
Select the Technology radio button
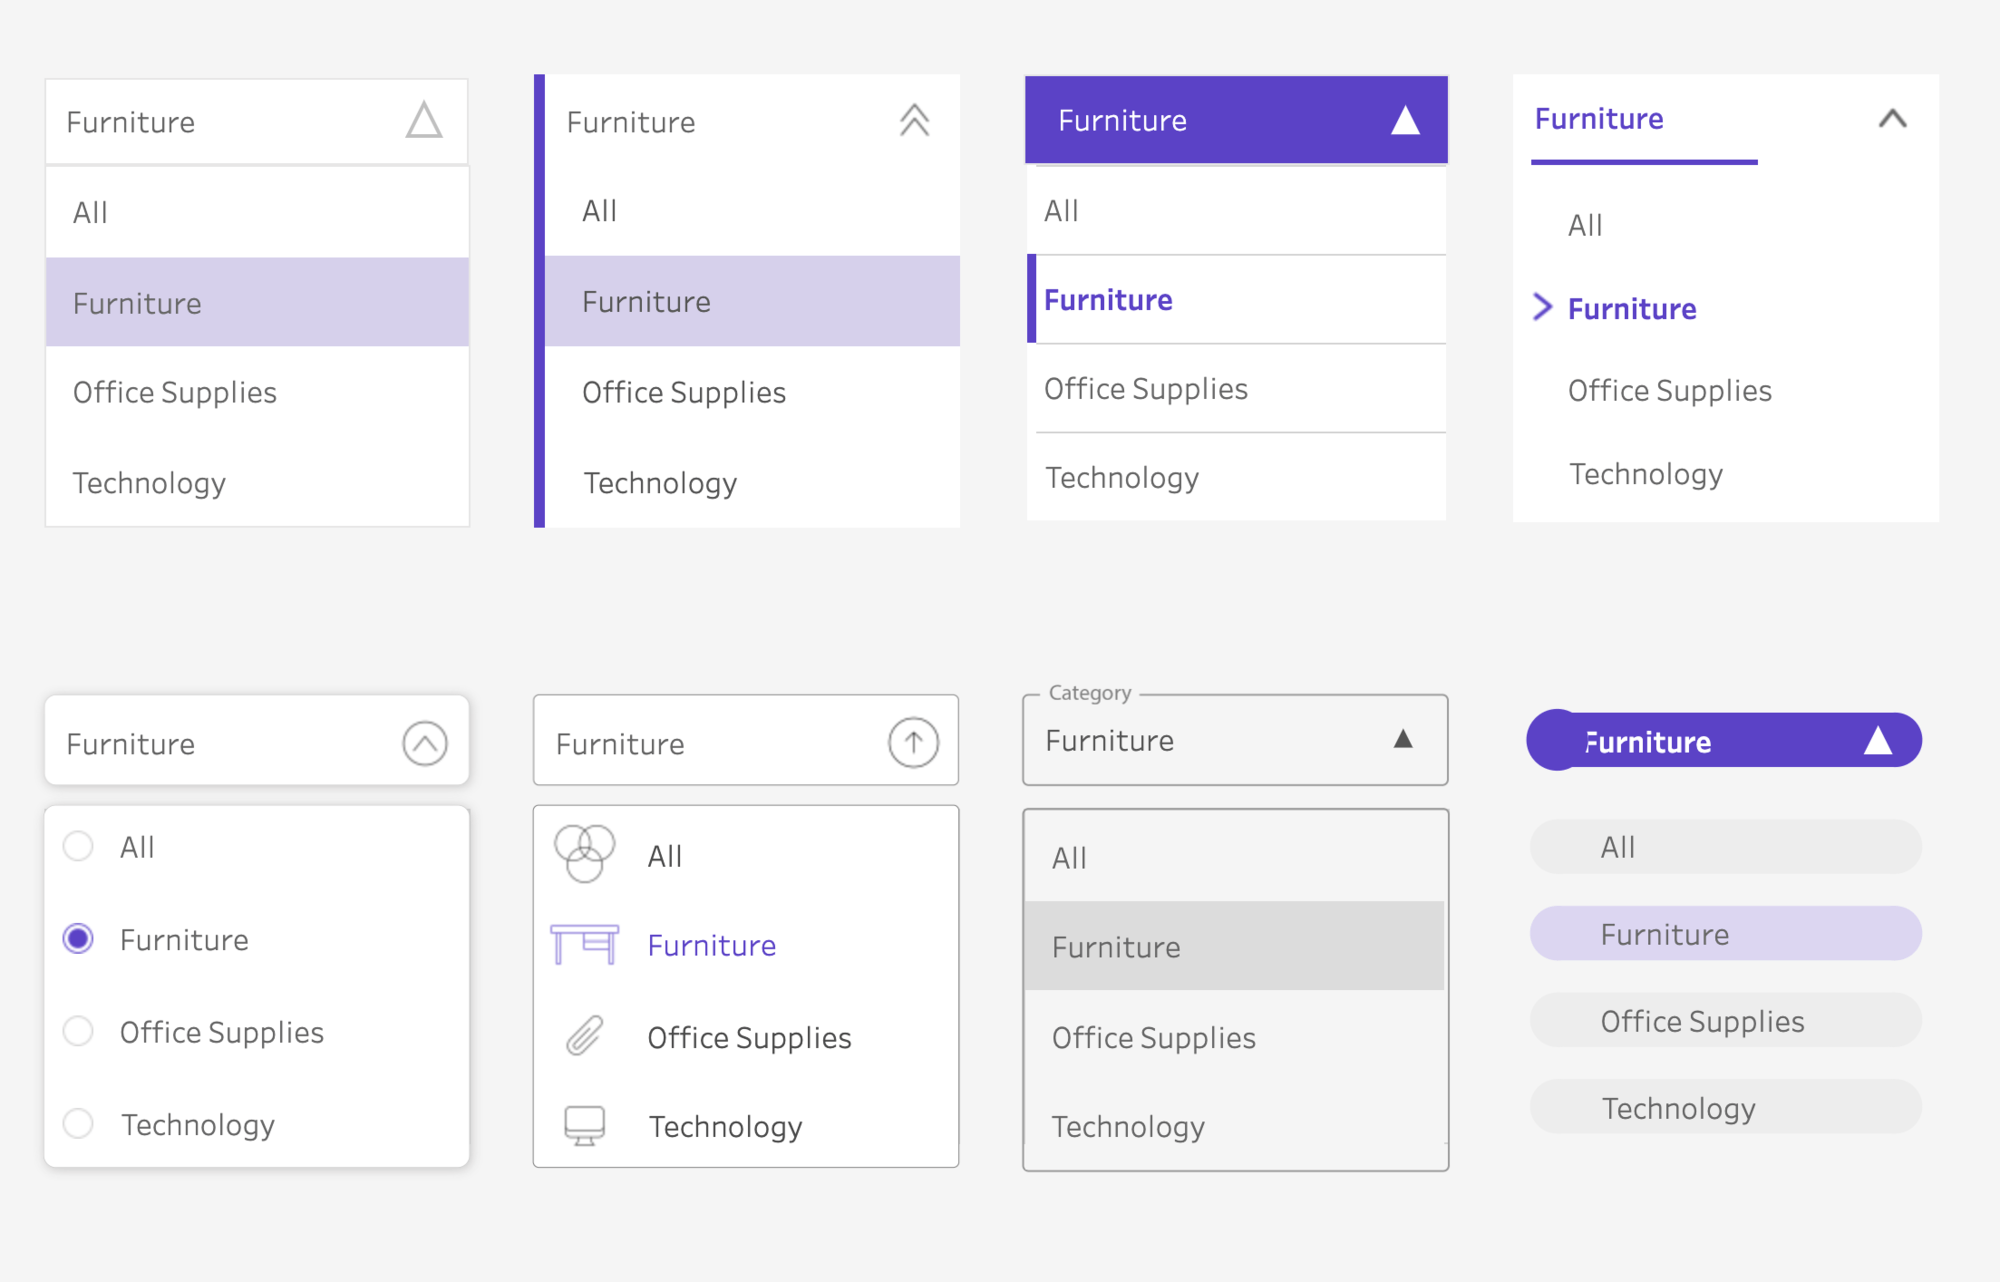tap(77, 1124)
